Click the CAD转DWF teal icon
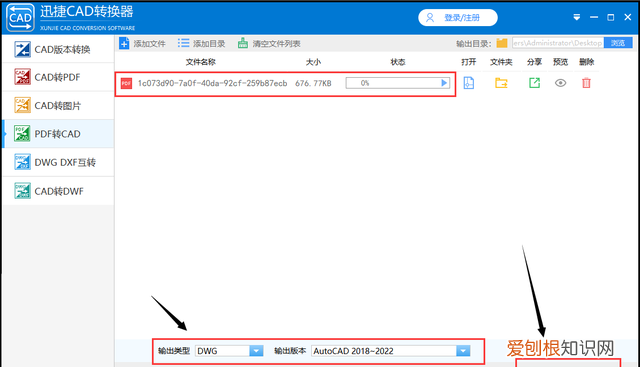 (22, 191)
